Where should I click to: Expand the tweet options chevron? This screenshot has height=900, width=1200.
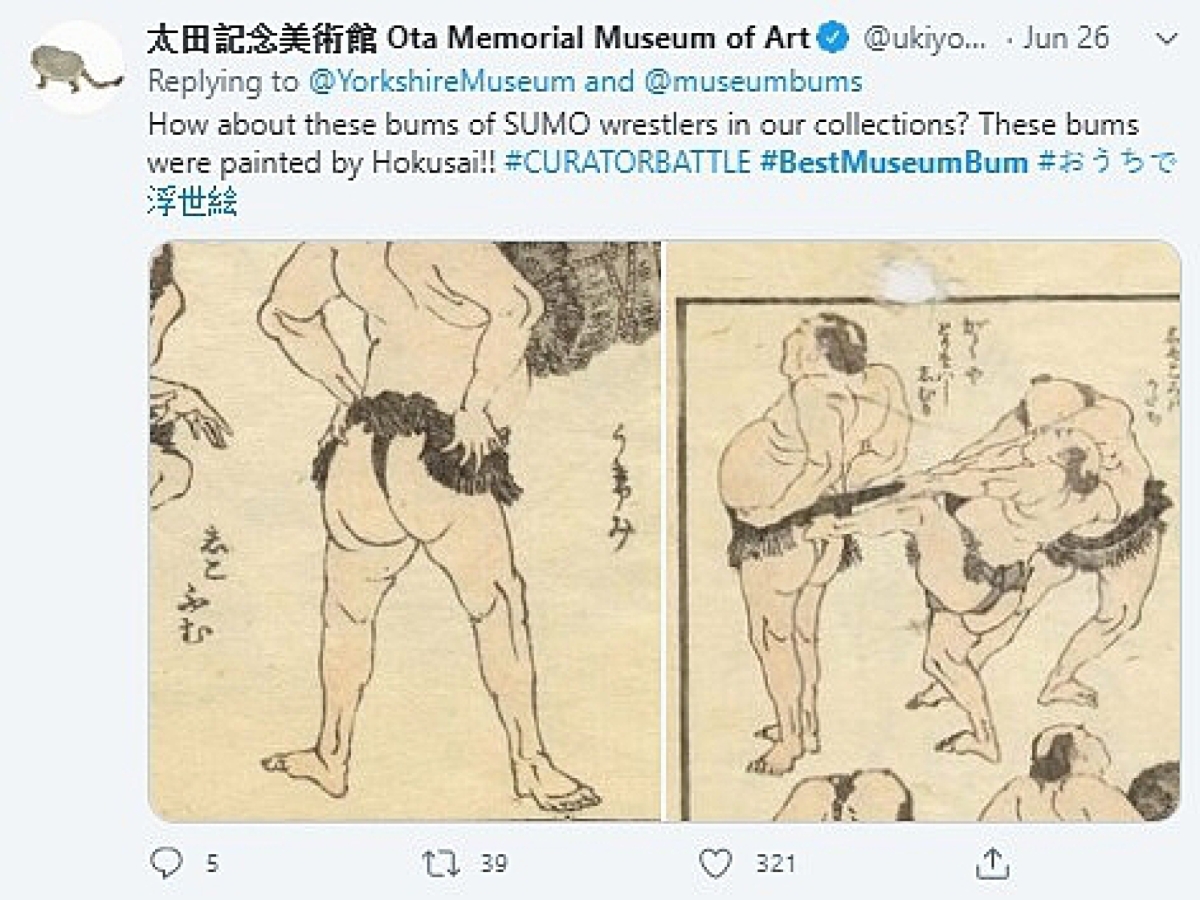[x=1166, y=39]
